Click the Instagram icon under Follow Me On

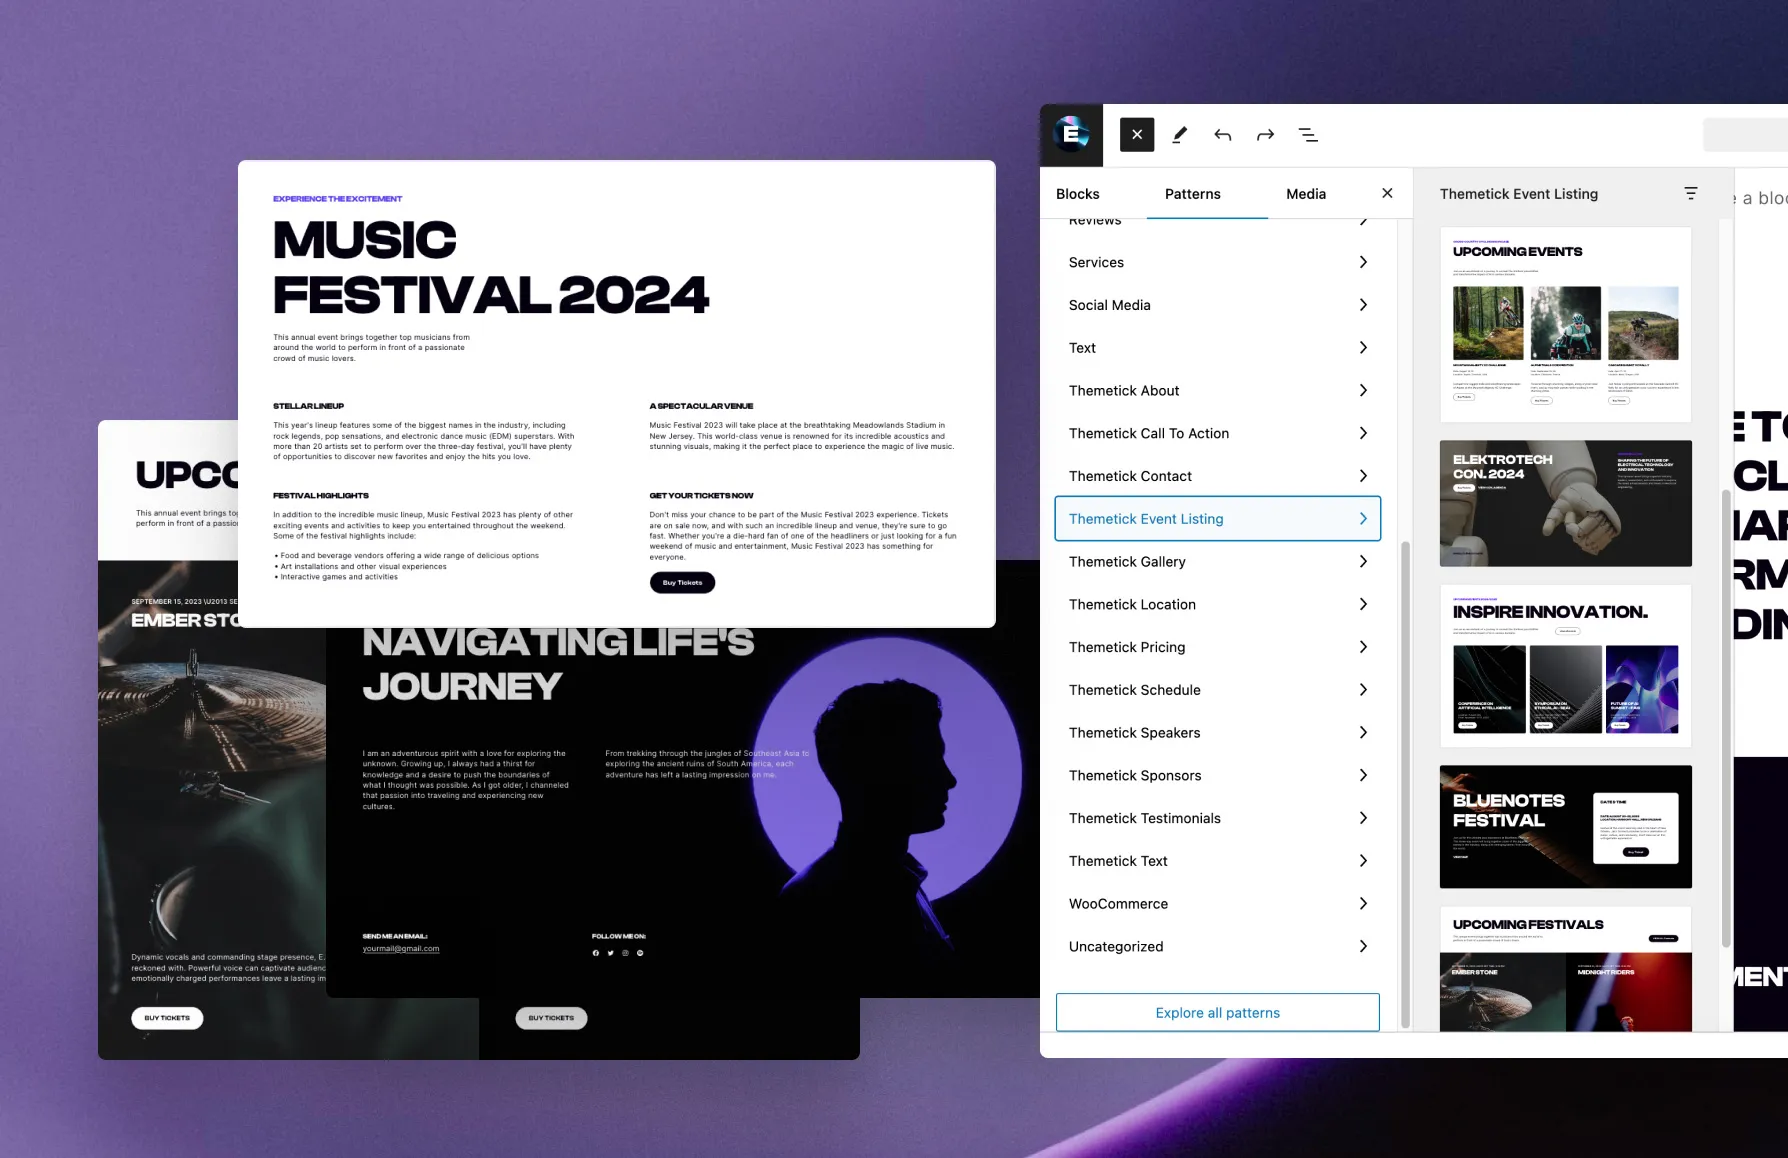(626, 953)
